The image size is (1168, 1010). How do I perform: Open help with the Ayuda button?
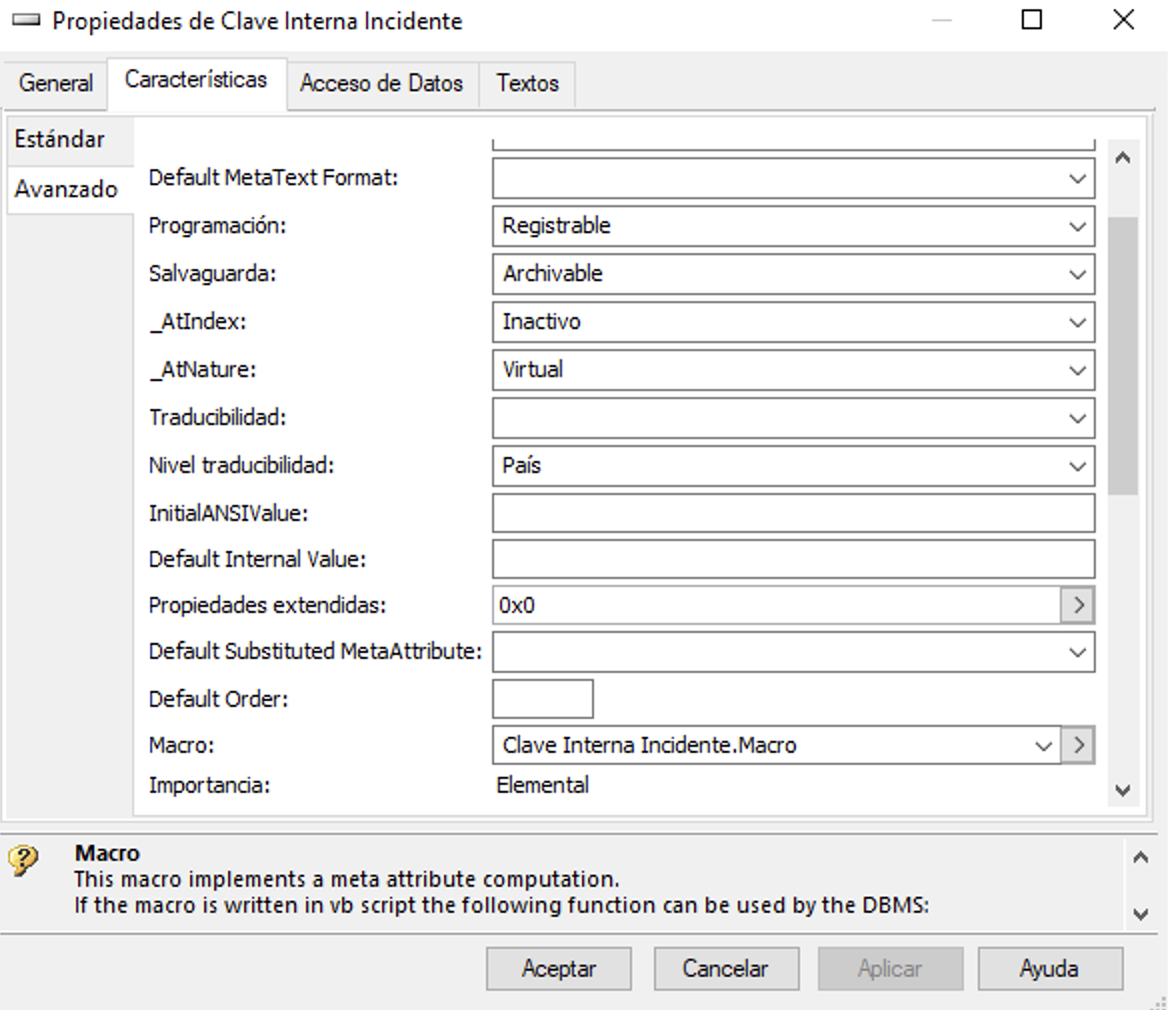tap(1050, 968)
